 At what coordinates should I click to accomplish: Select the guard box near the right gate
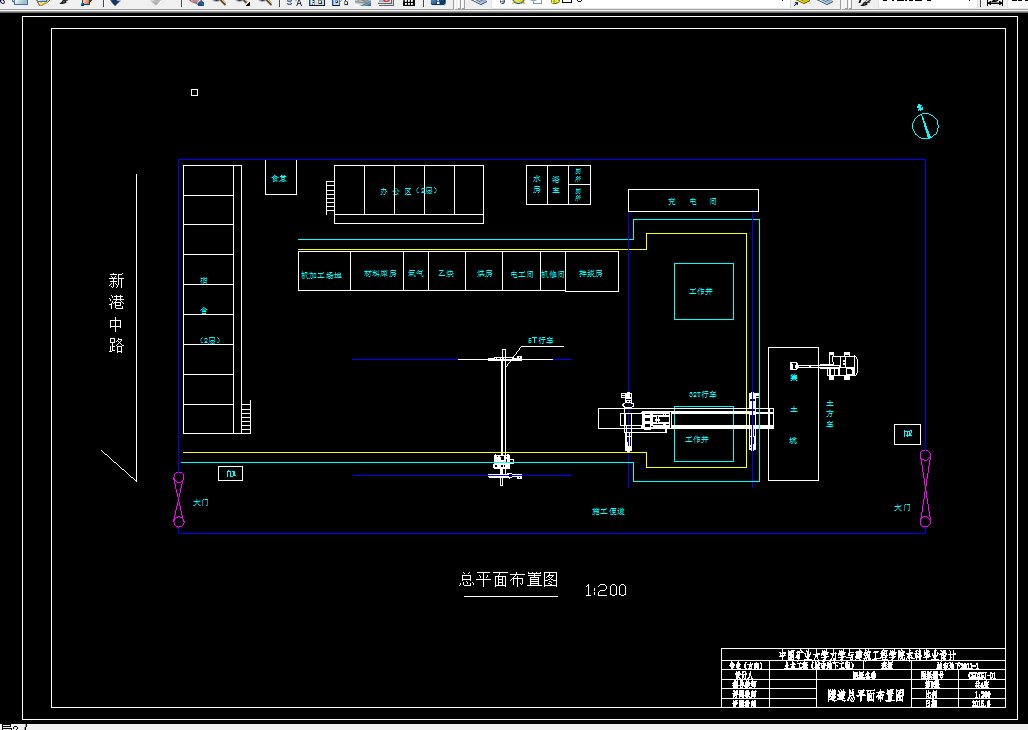click(x=907, y=434)
